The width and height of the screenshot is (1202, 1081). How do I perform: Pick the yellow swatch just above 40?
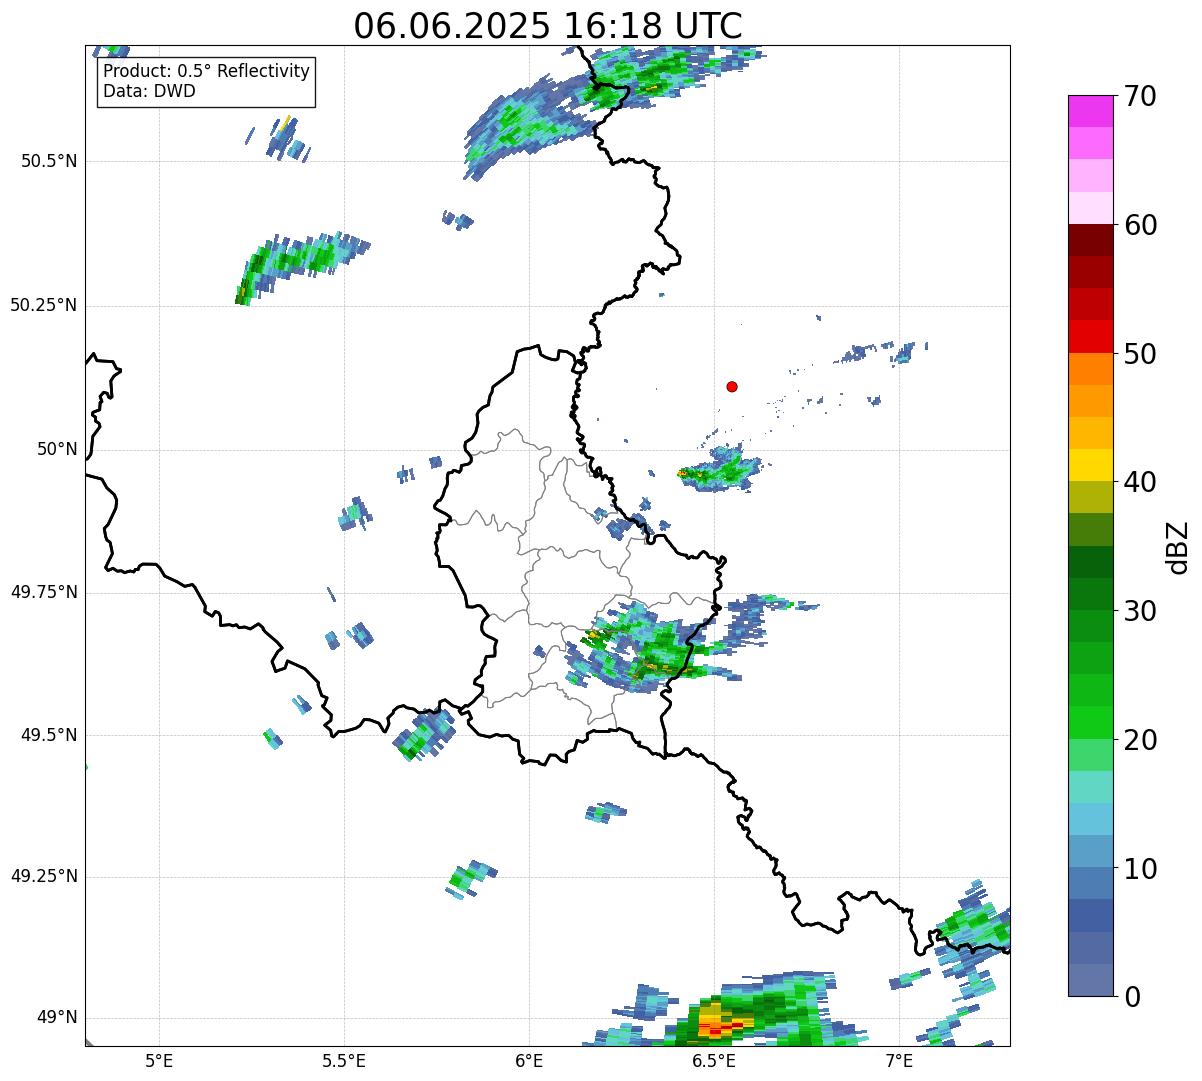coord(1091,465)
